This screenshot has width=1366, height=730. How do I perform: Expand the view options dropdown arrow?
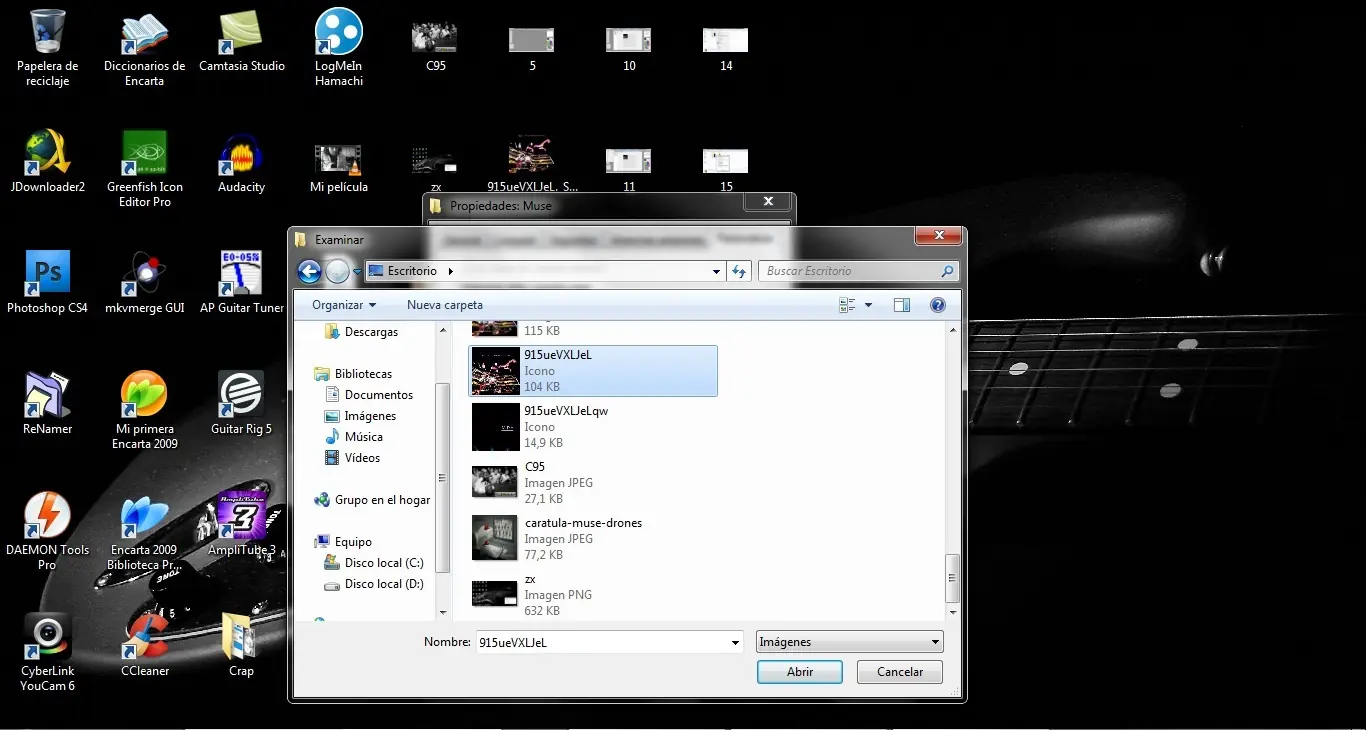pos(868,305)
